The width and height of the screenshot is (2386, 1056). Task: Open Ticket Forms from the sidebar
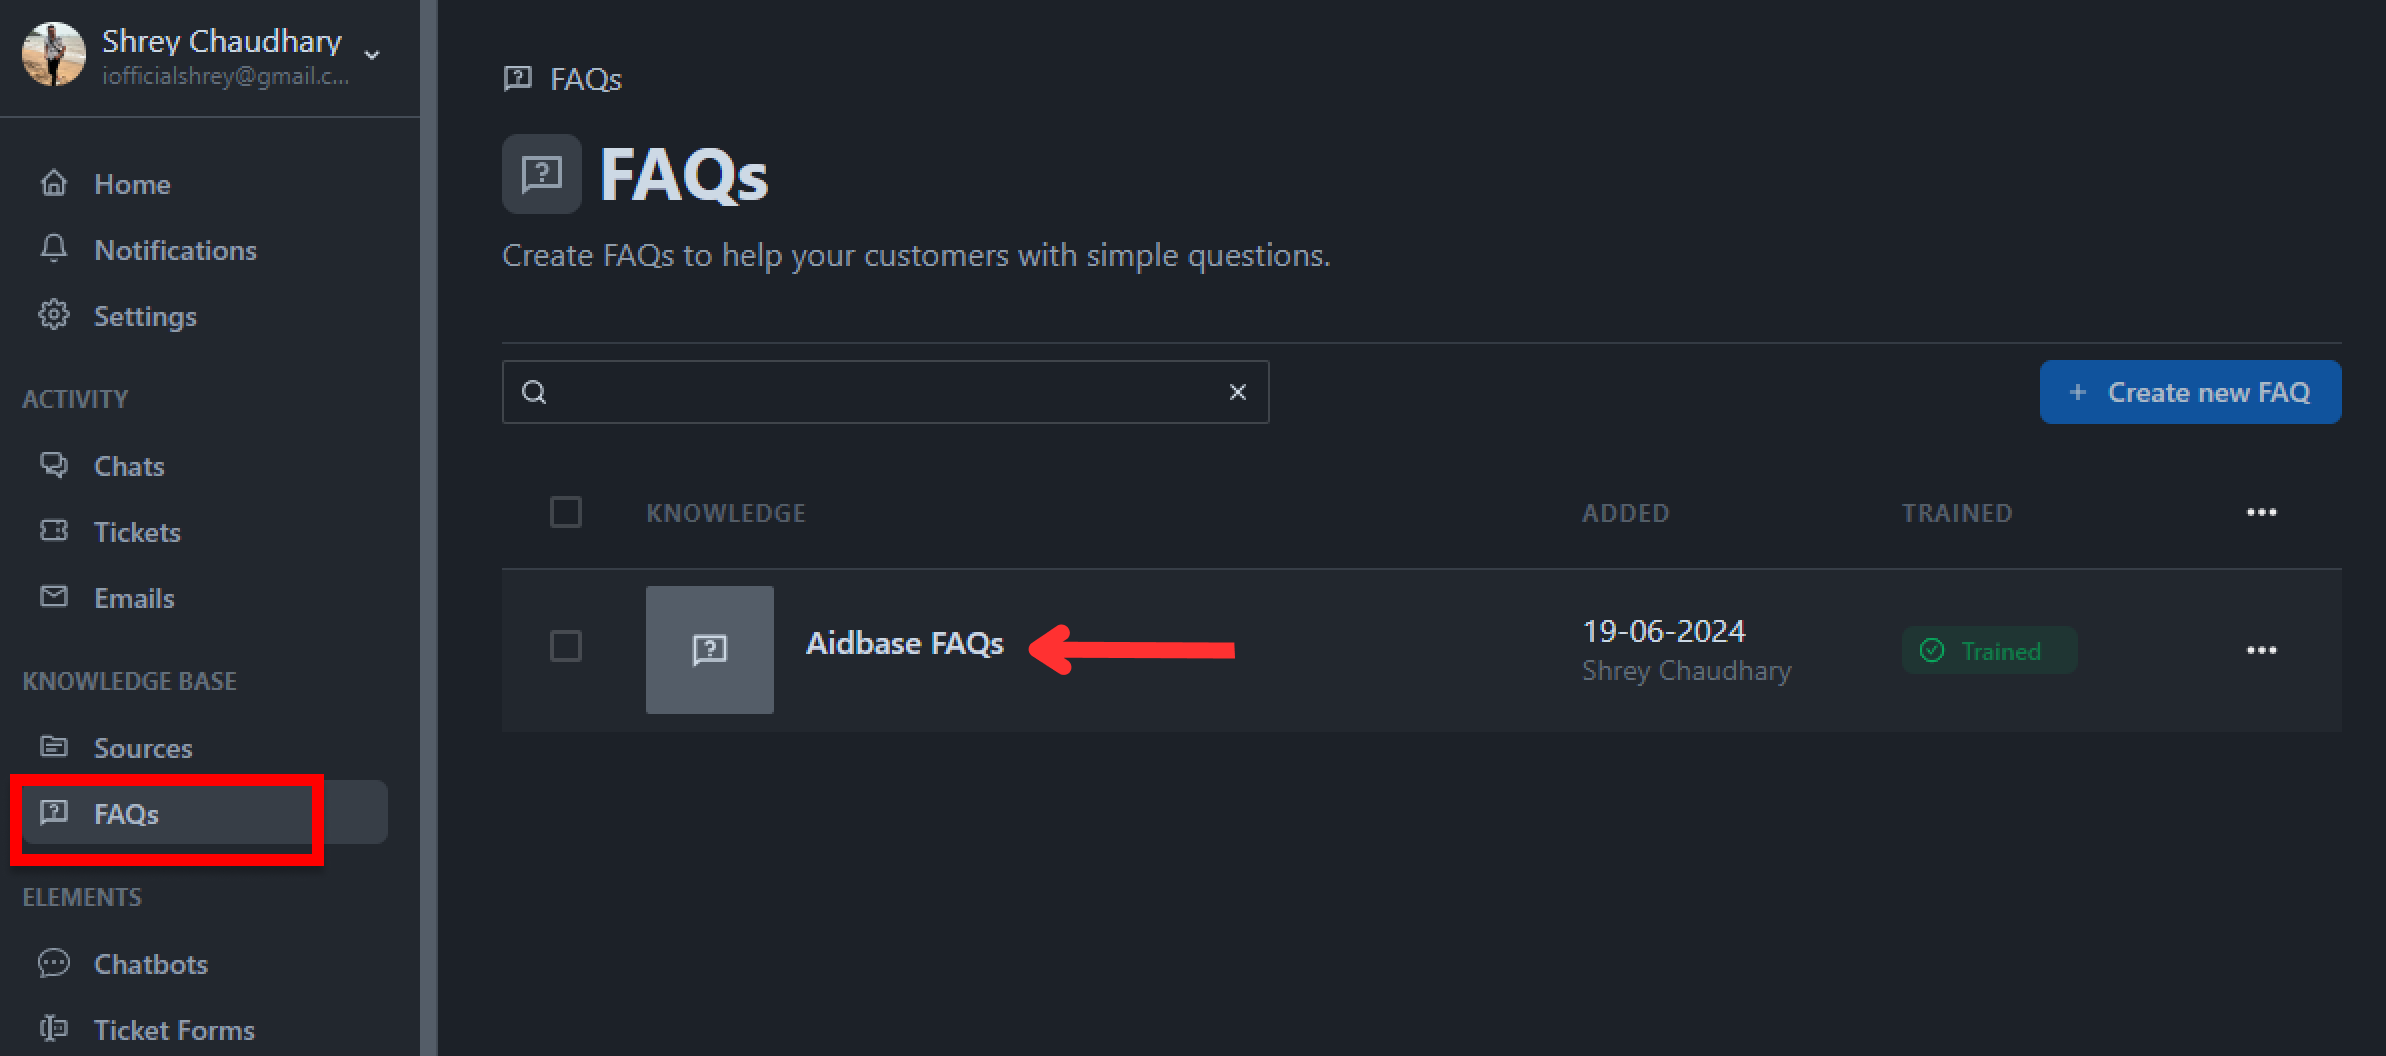tap(174, 1029)
